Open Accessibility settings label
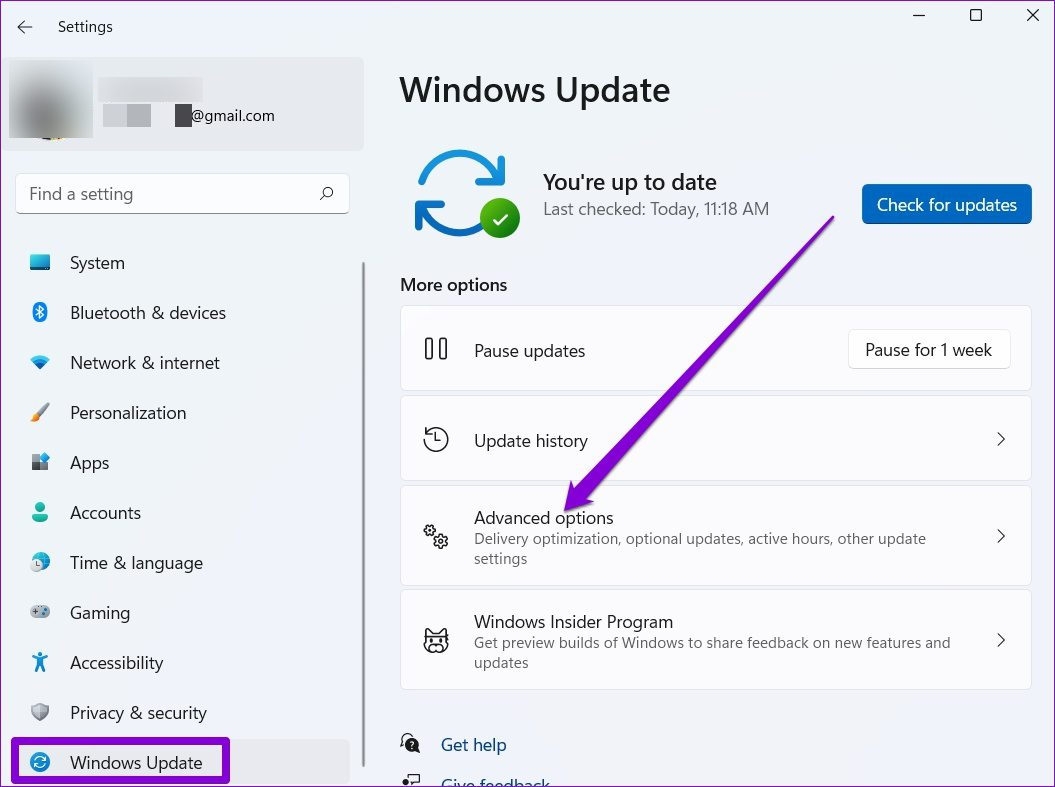The width and height of the screenshot is (1055, 787). (x=117, y=663)
